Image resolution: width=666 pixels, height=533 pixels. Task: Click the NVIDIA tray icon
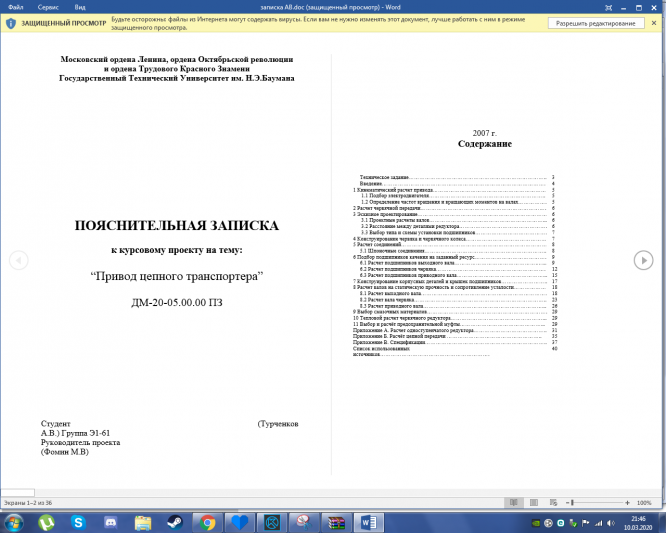pos(536,523)
